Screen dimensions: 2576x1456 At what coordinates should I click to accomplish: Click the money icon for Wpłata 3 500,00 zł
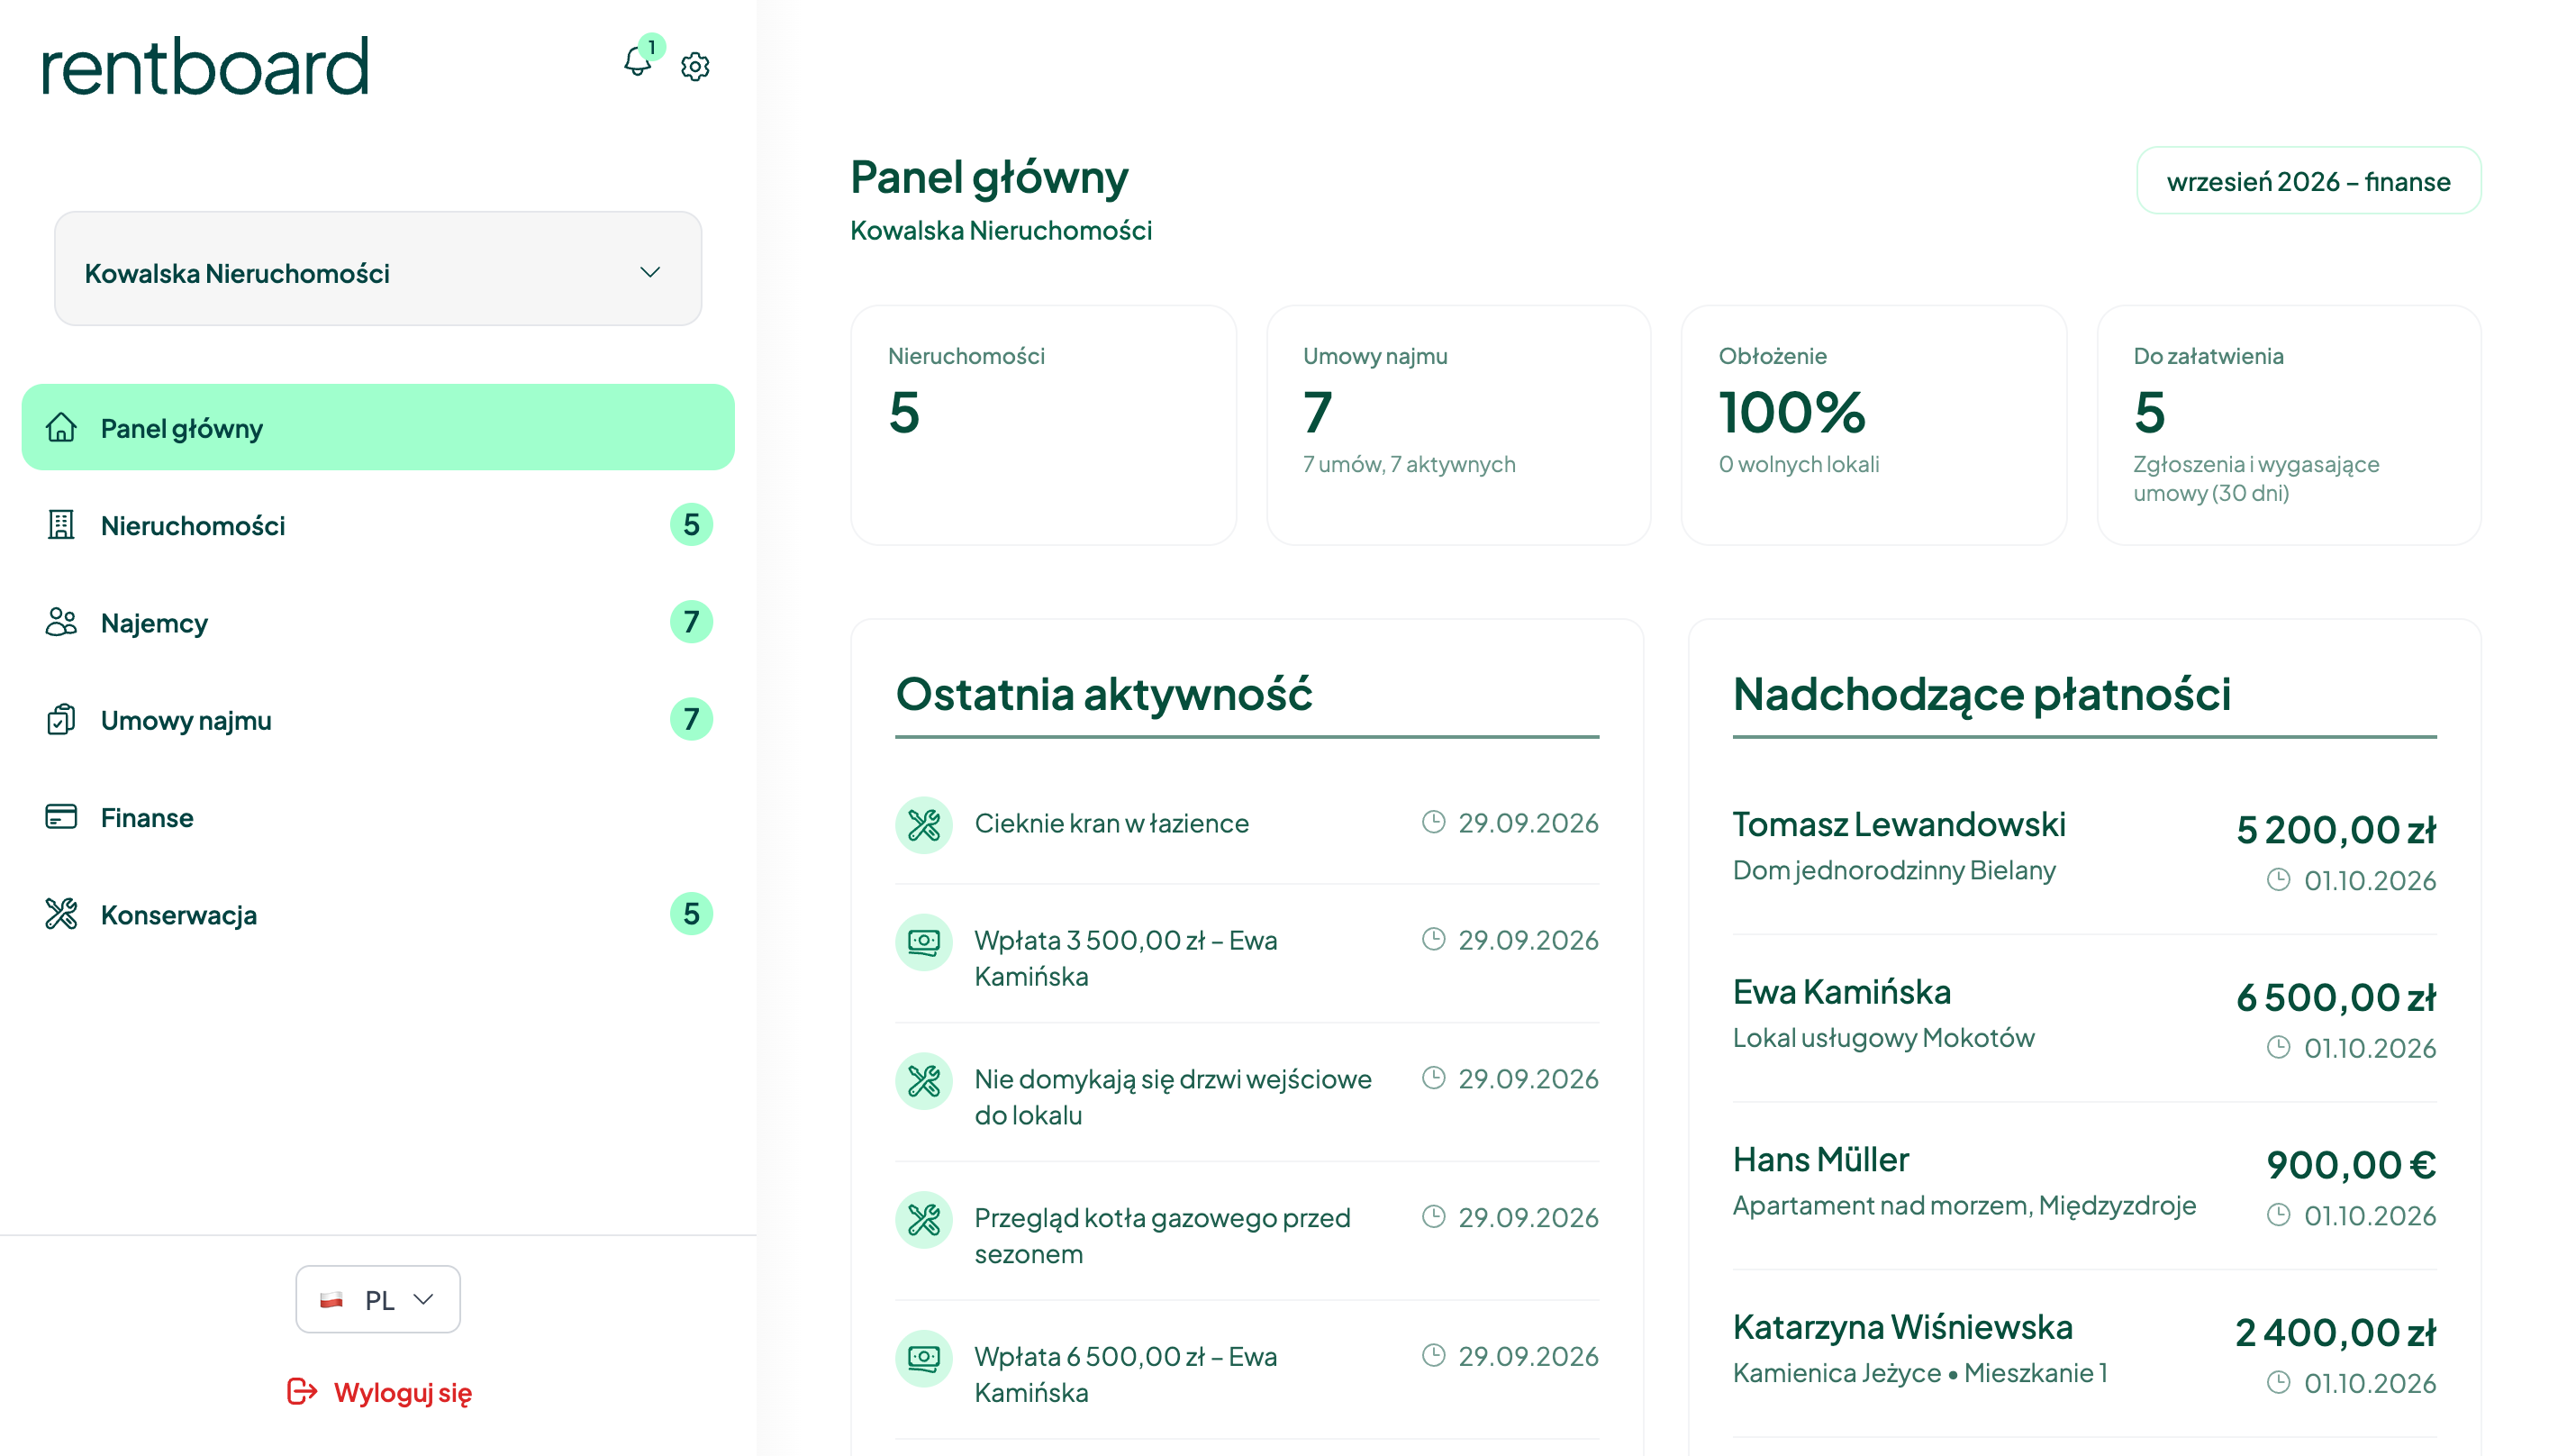(924, 942)
